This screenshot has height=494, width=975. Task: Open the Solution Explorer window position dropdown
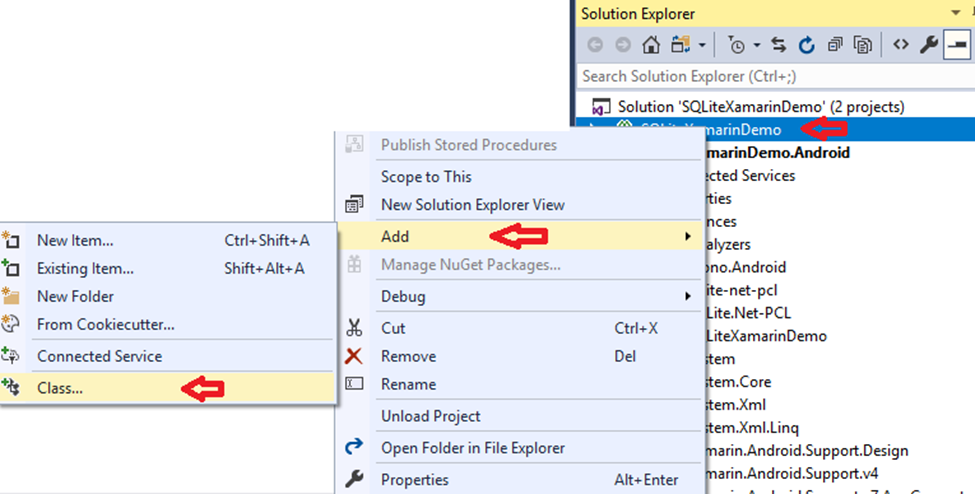[x=956, y=12]
